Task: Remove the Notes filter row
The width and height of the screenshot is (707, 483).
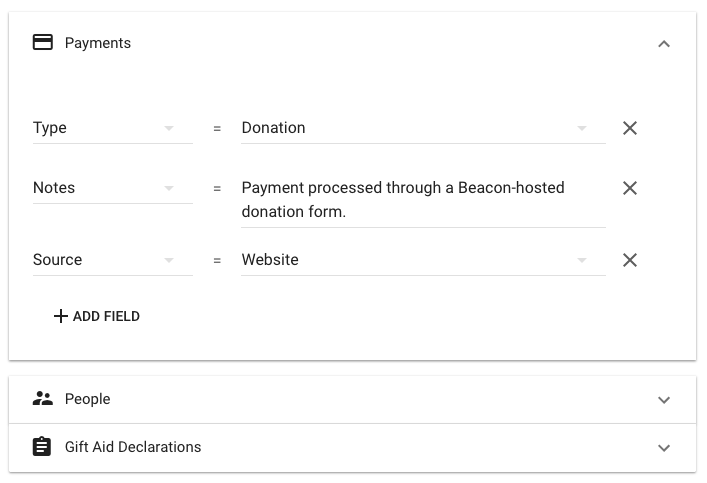Action: pyautogui.click(x=630, y=188)
